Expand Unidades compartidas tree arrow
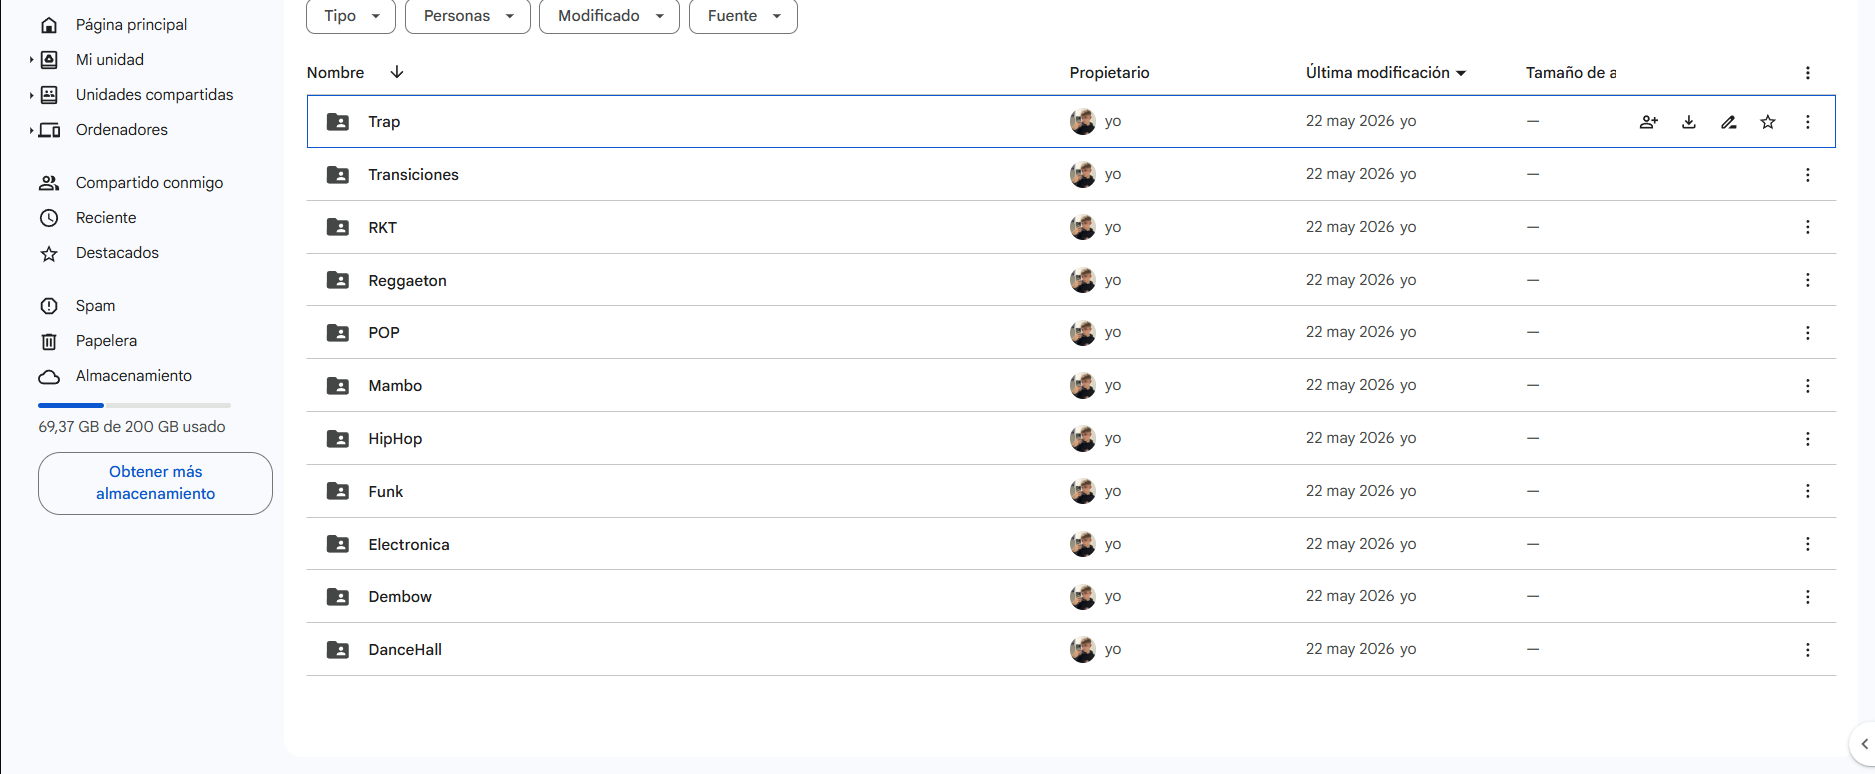 point(31,95)
